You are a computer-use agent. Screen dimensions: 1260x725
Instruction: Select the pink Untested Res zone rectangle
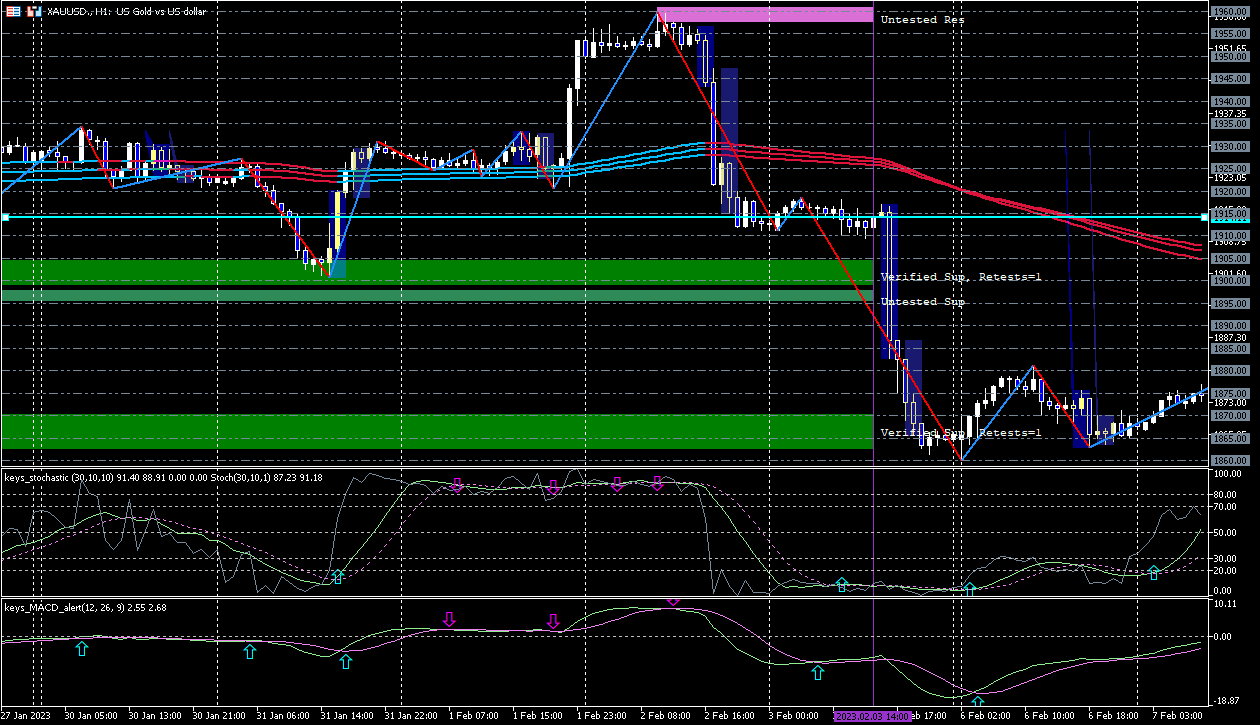[765, 14]
